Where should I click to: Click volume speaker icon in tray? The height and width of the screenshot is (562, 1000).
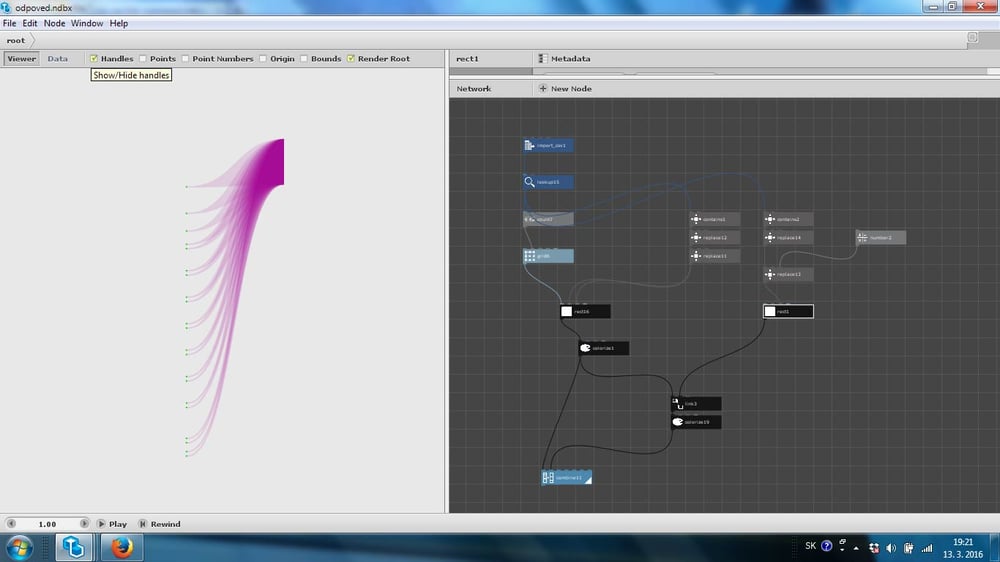click(891, 548)
